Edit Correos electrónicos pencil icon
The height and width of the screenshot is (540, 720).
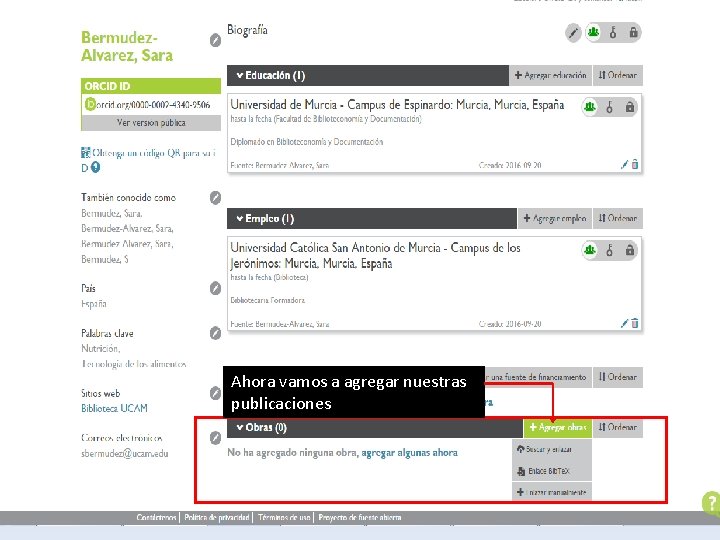click(x=215, y=438)
